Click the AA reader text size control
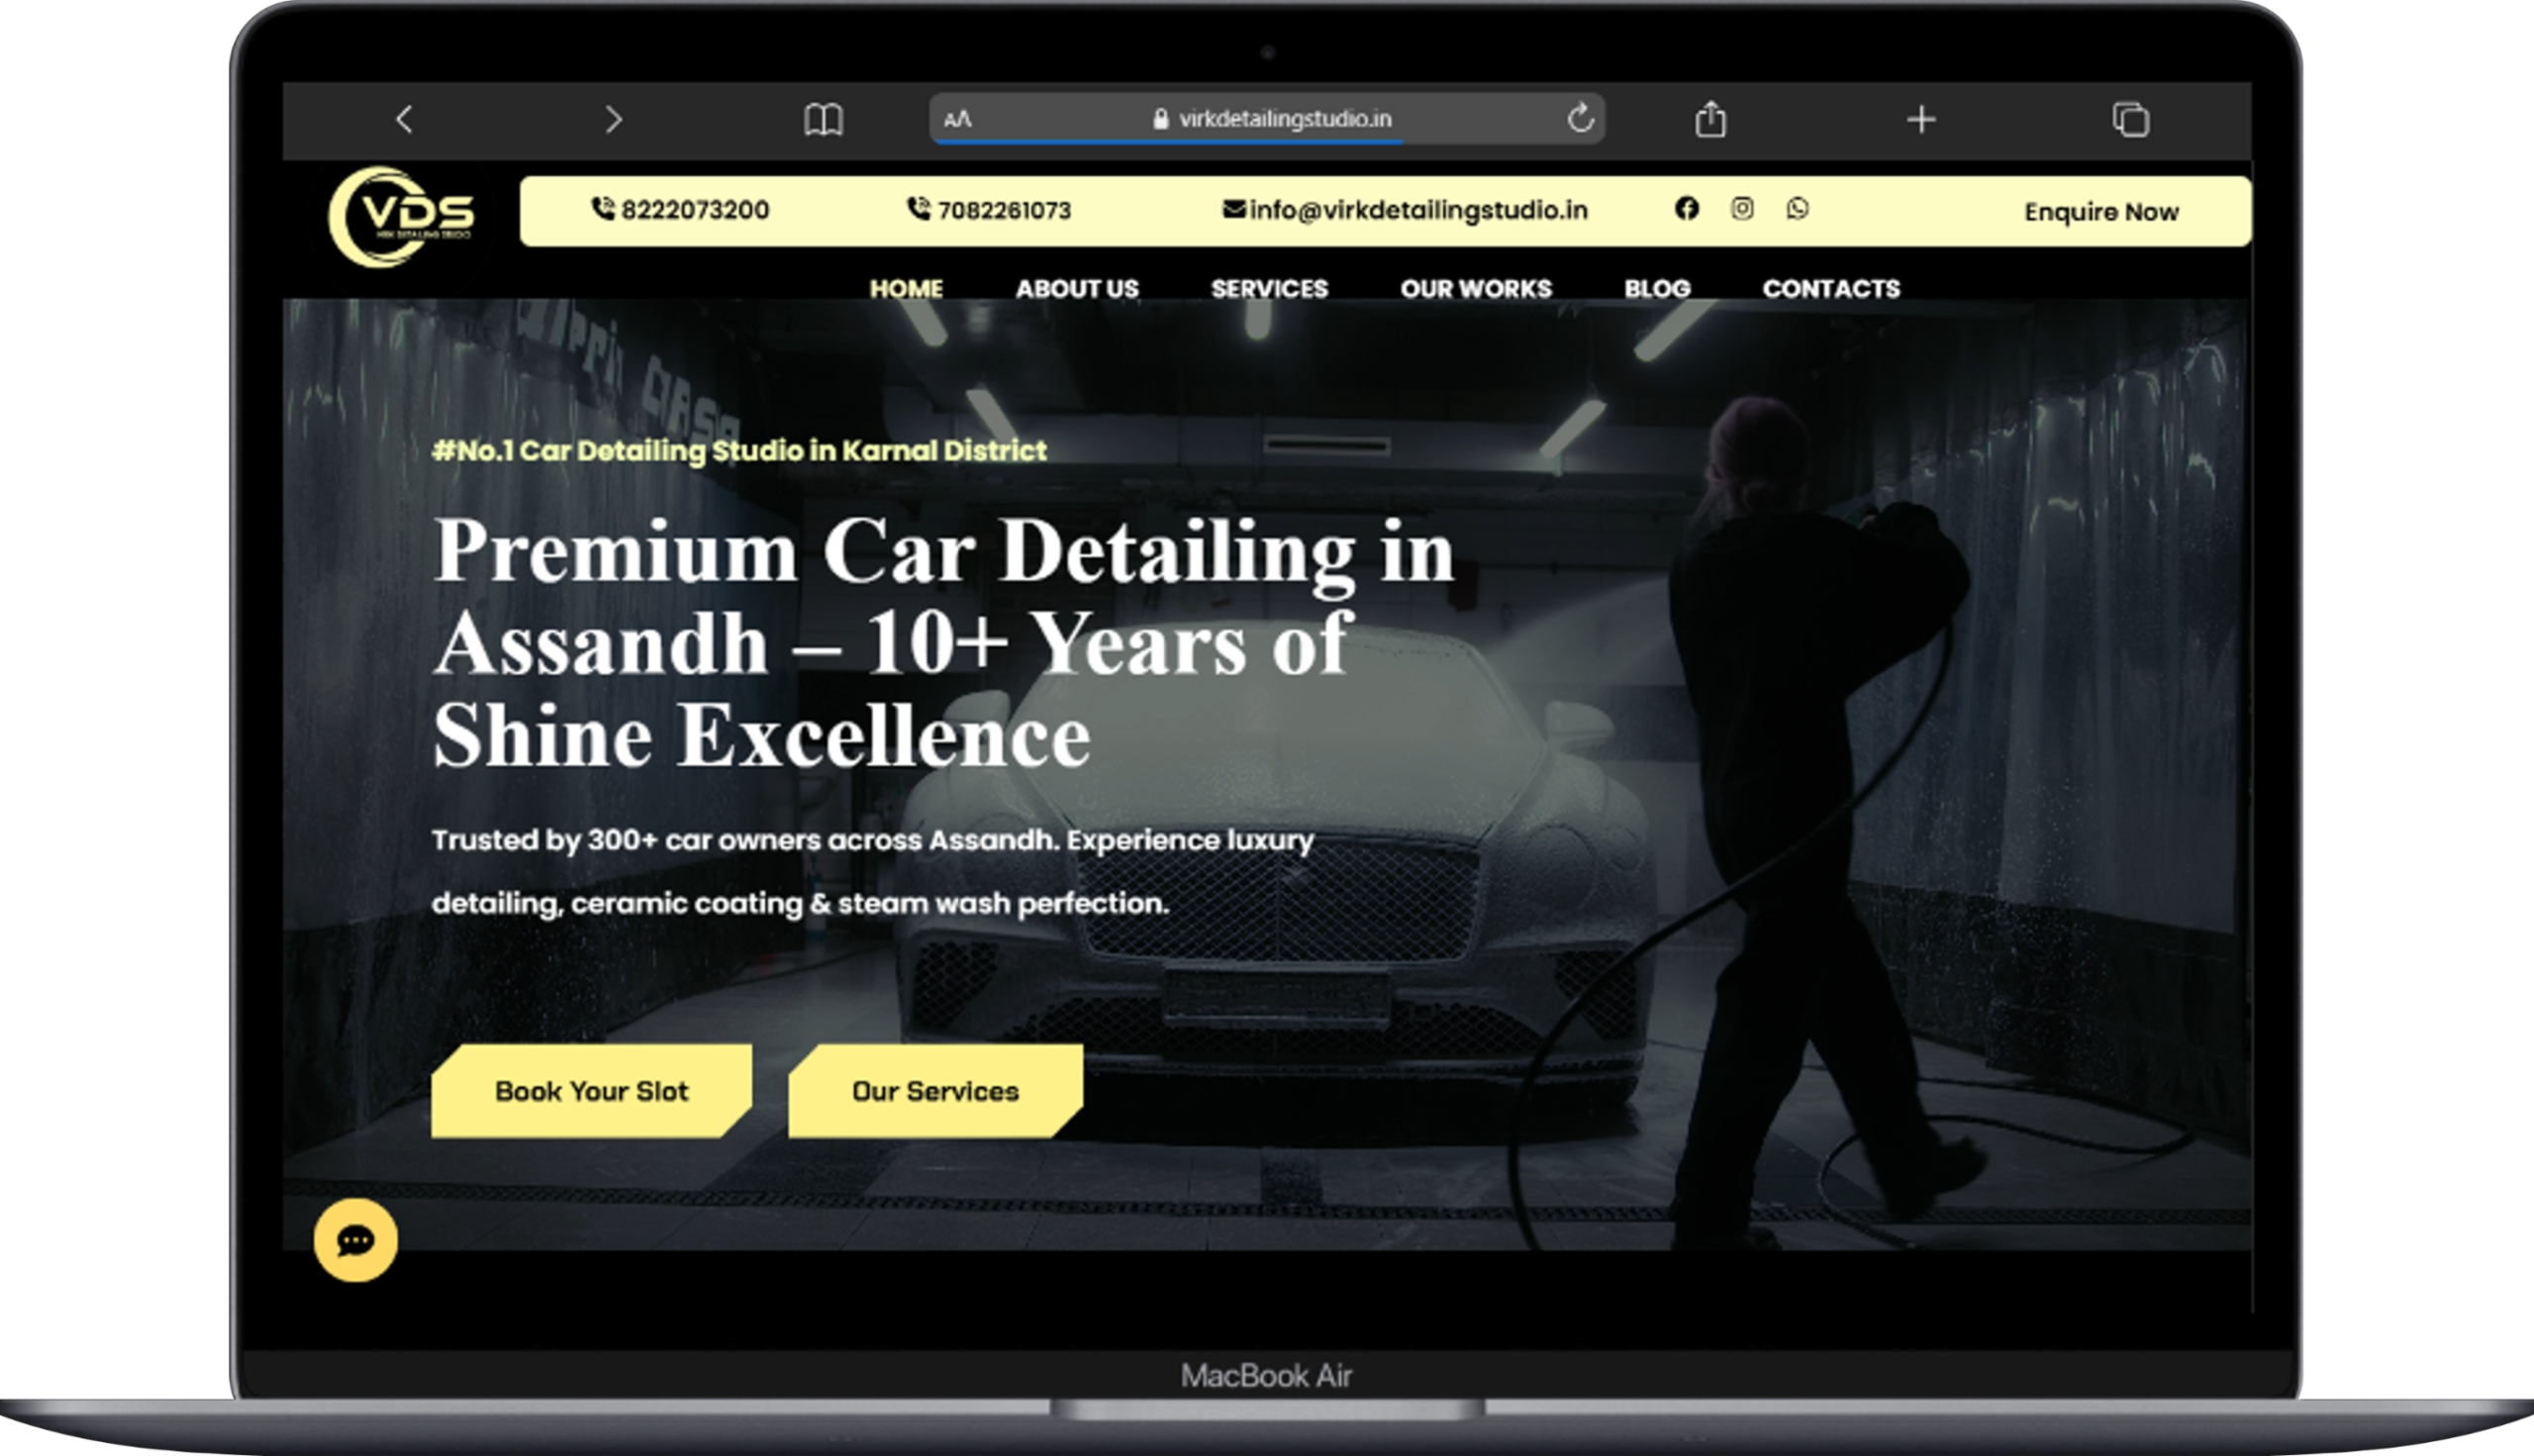 [957, 119]
